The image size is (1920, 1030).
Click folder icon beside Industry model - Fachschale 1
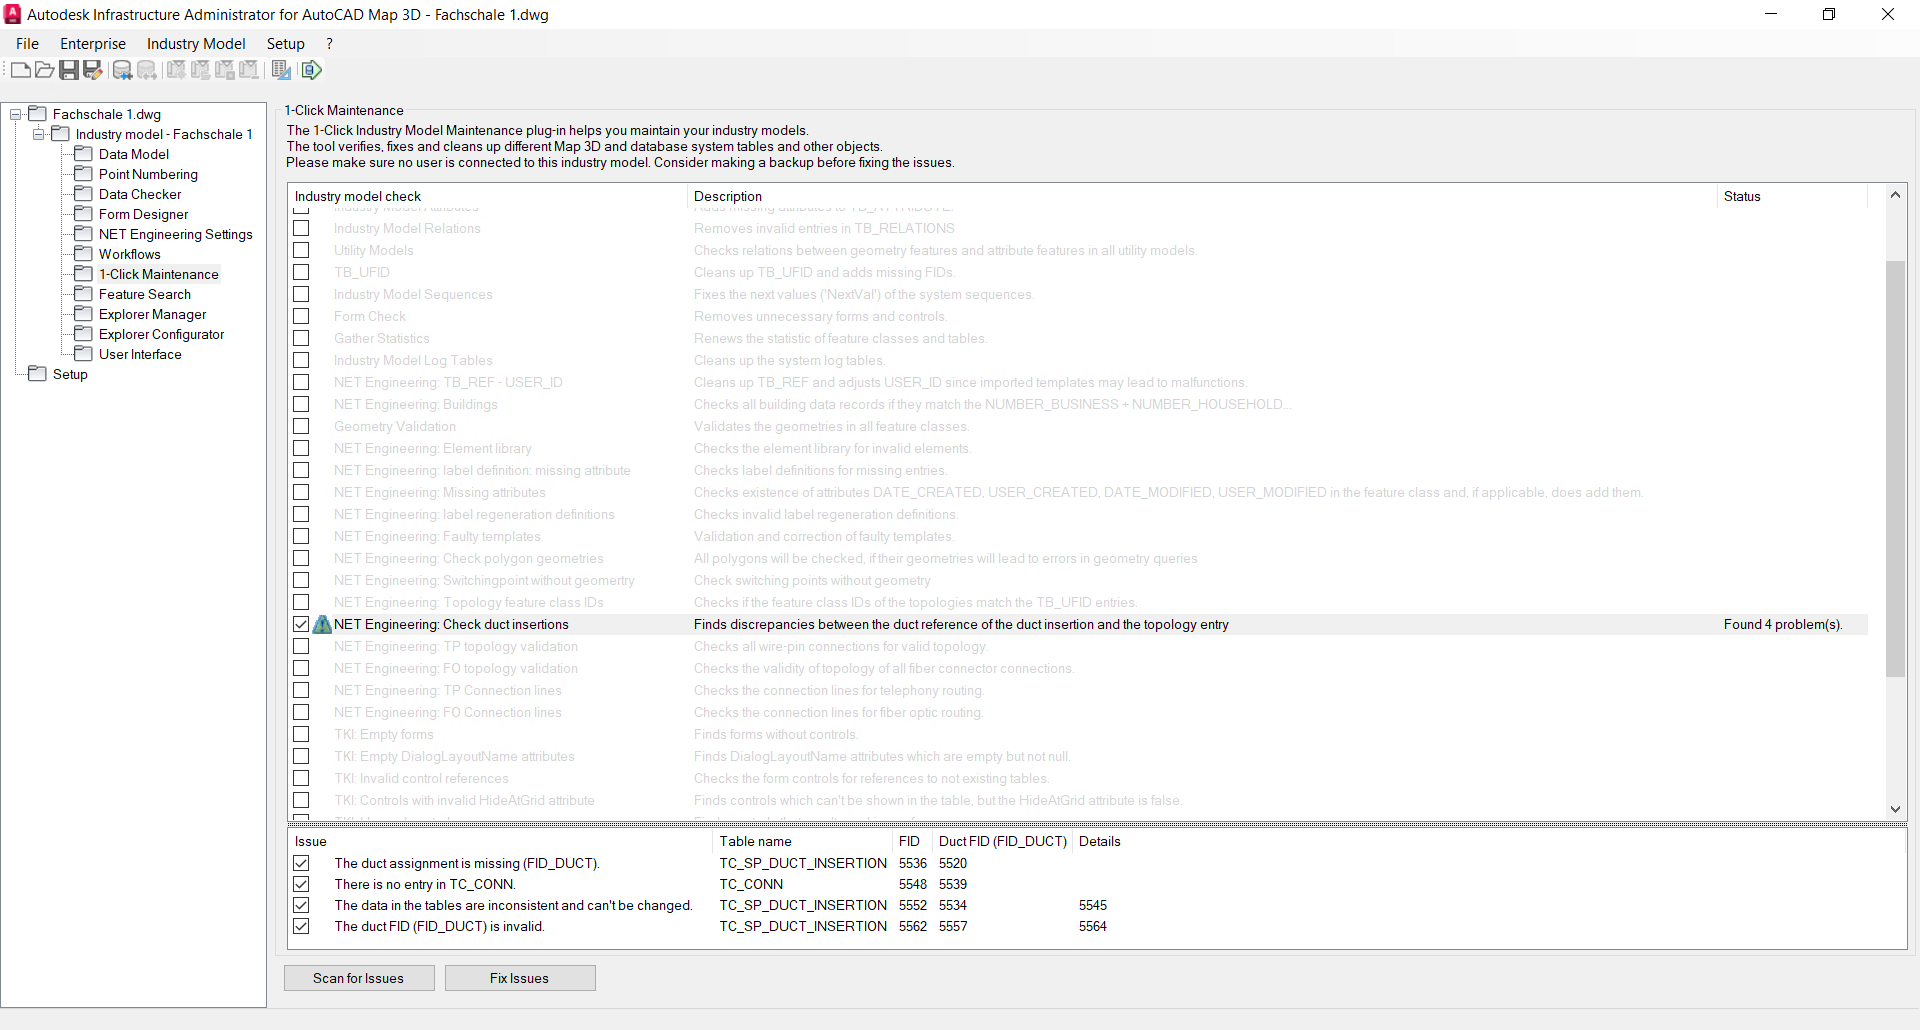point(61,134)
